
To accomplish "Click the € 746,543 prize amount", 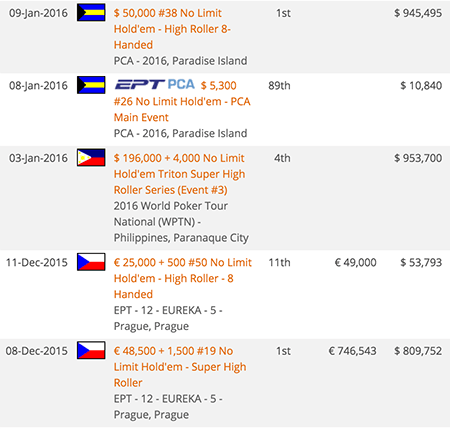I will pos(353,351).
